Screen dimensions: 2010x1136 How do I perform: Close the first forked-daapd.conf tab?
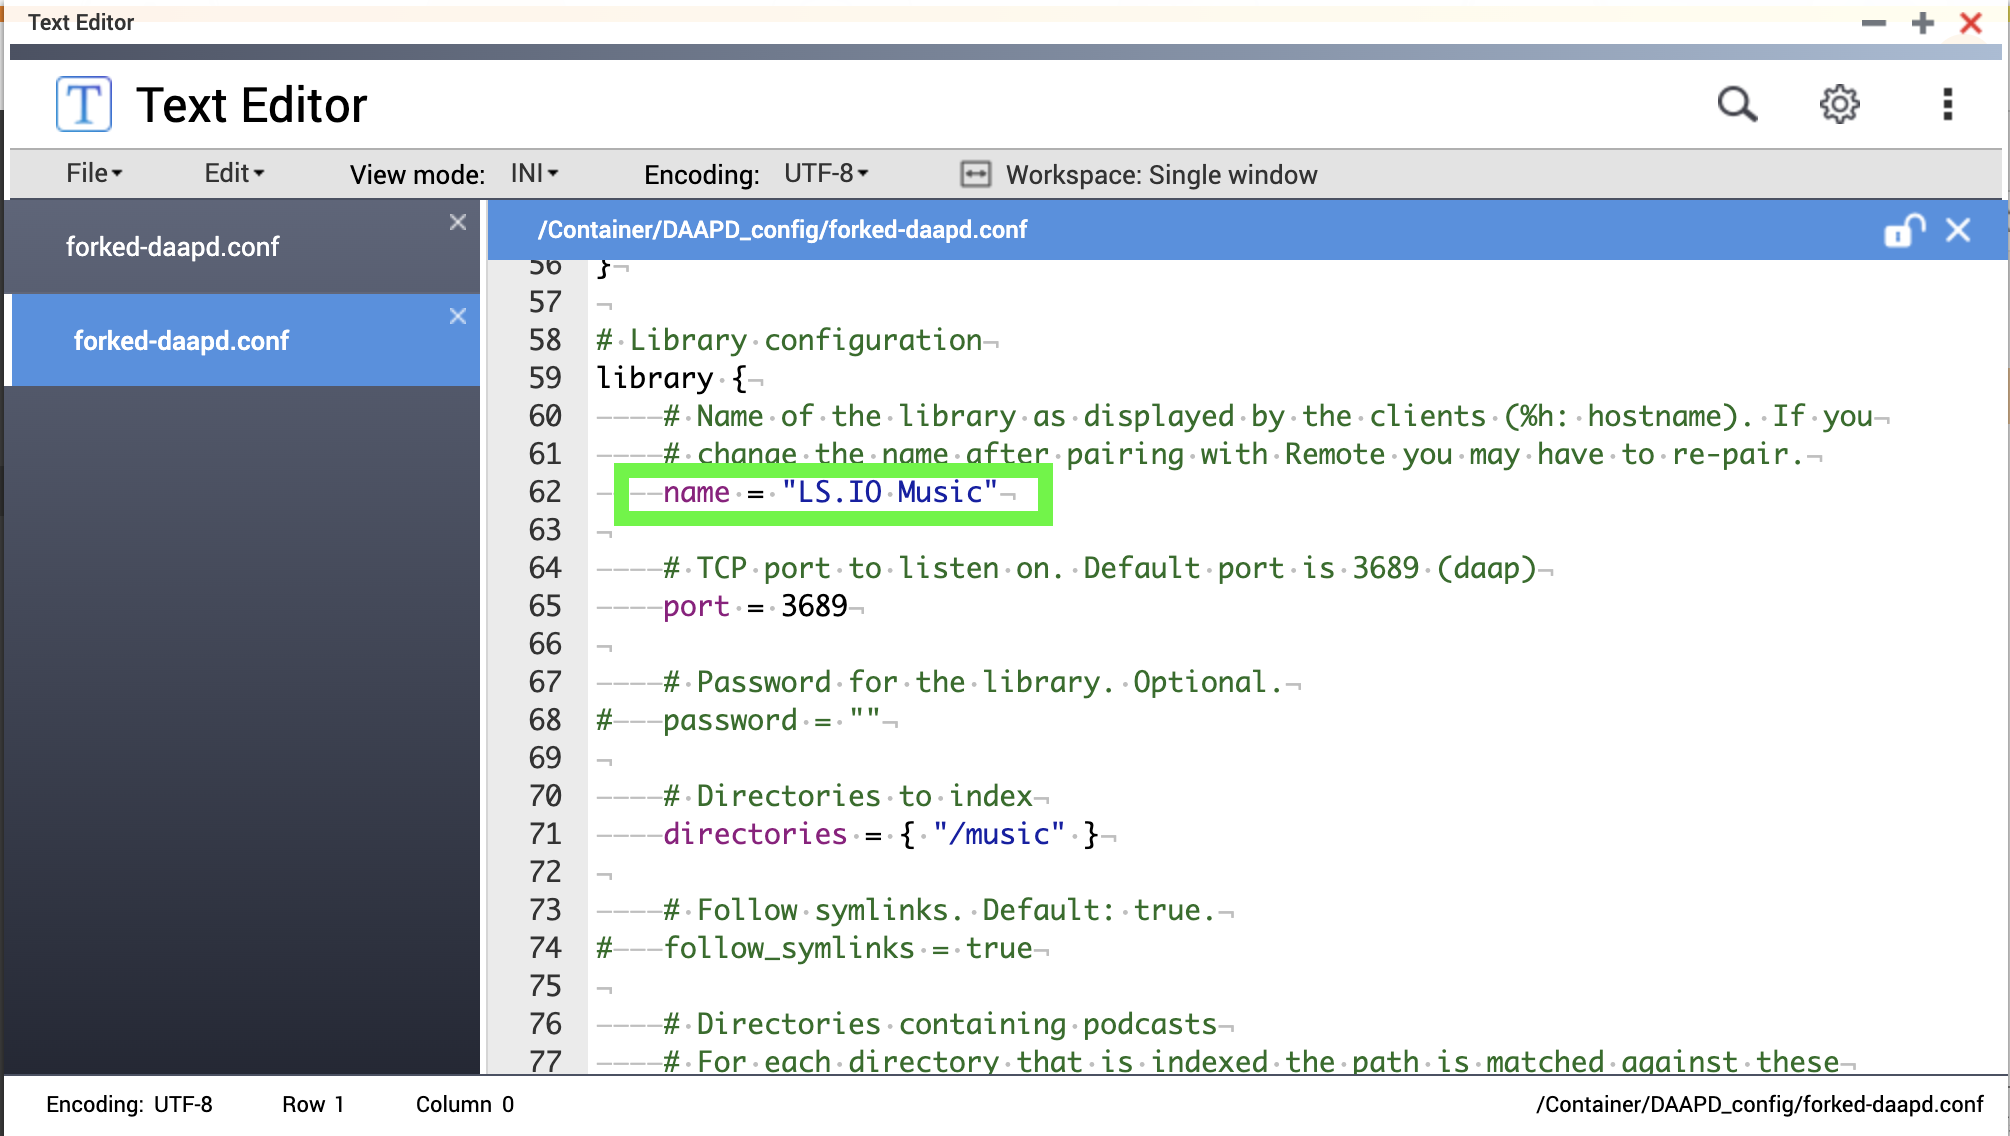click(x=458, y=222)
